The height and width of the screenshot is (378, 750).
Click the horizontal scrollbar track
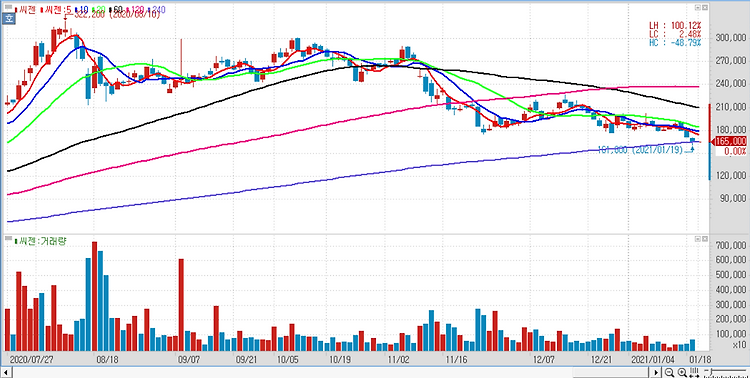tap(331, 372)
